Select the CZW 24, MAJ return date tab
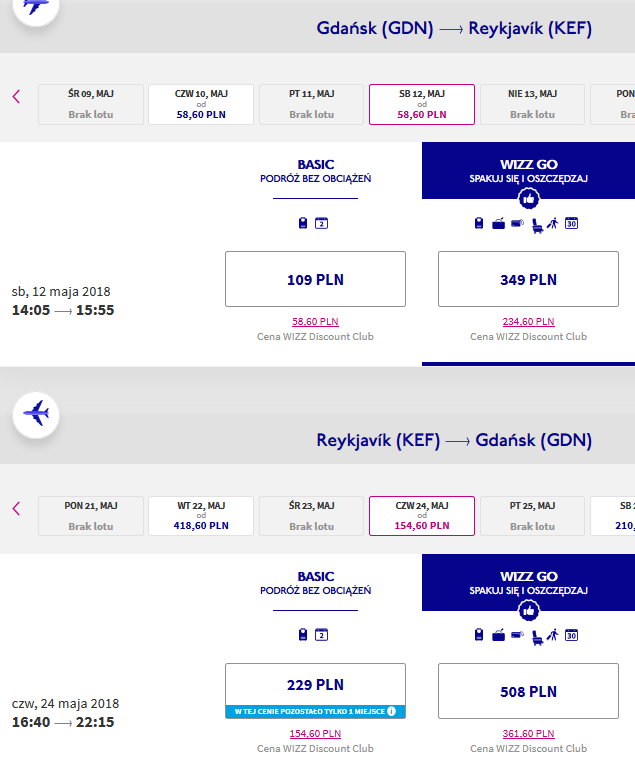 pyautogui.click(x=422, y=516)
